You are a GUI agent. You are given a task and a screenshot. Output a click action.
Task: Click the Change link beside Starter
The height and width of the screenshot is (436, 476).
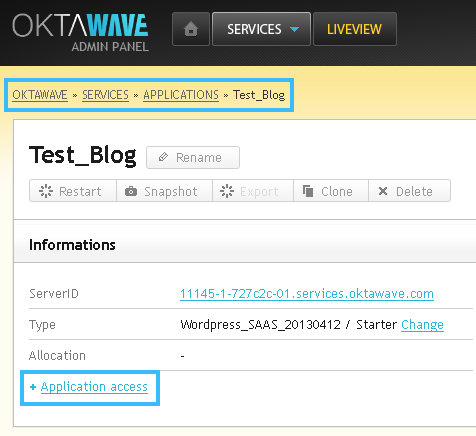[x=422, y=325]
